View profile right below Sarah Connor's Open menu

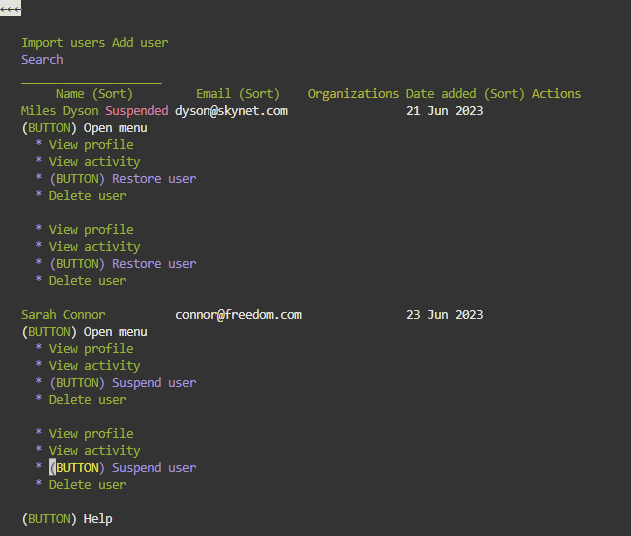pos(91,349)
